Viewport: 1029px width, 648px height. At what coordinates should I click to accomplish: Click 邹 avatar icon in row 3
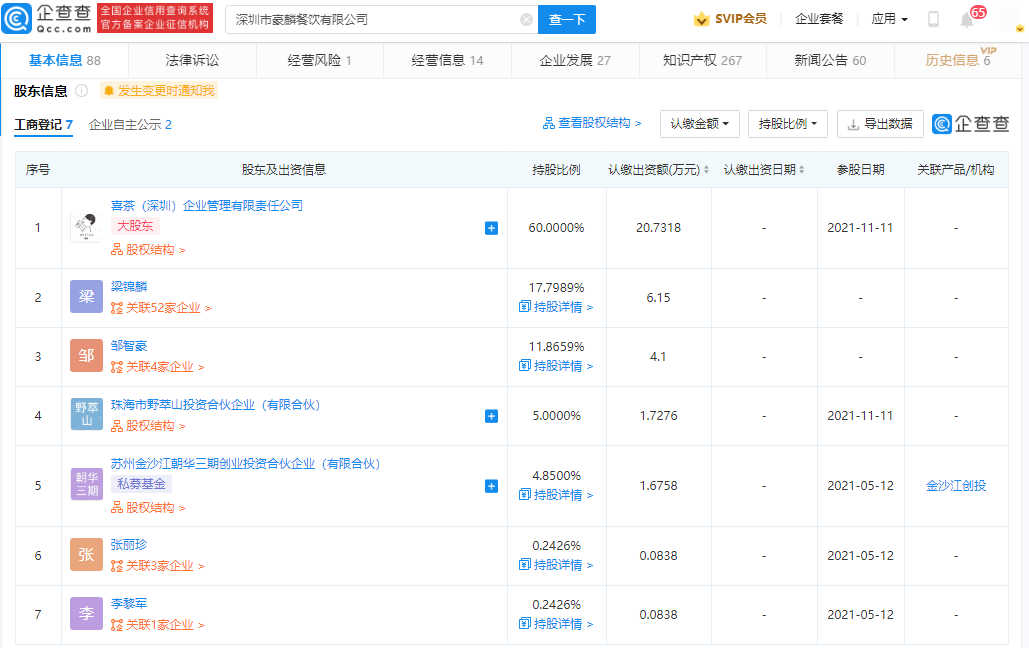pyautogui.click(x=87, y=356)
